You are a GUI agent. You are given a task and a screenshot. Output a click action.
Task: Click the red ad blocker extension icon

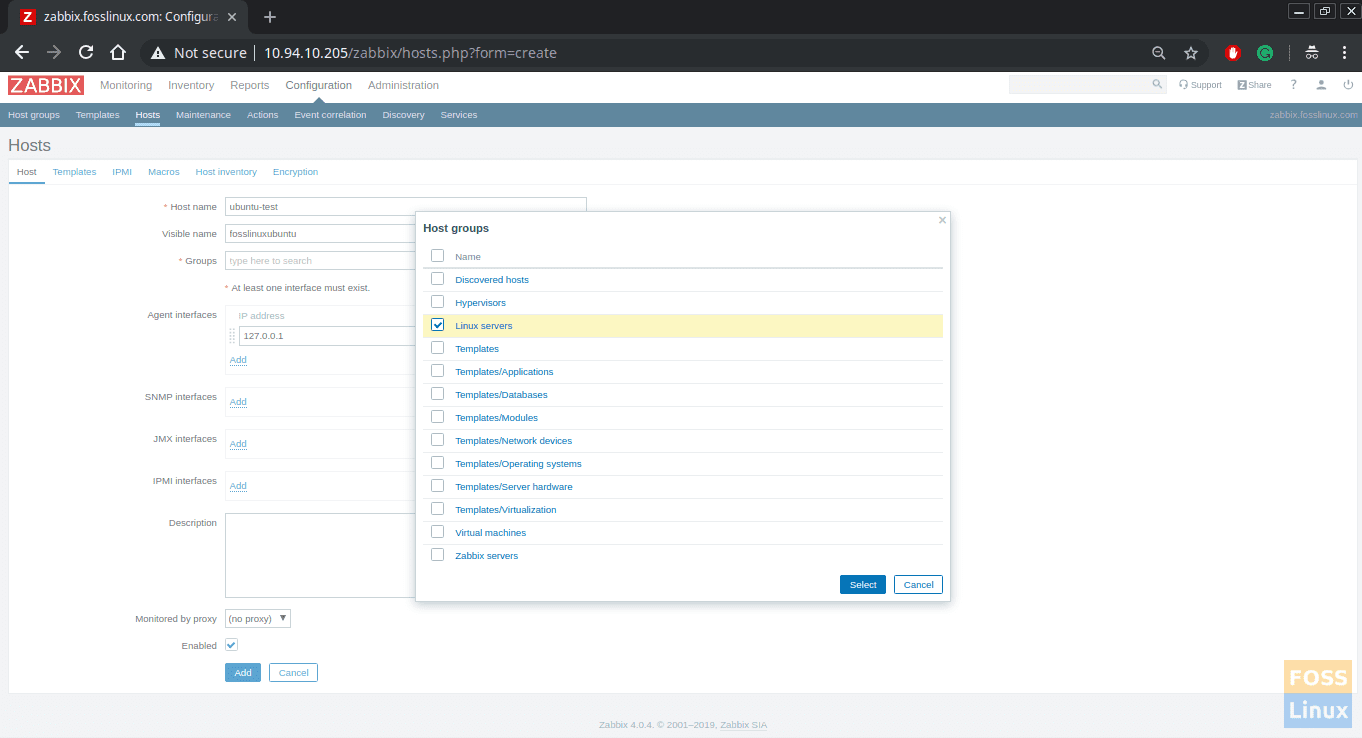[1233, 53]
